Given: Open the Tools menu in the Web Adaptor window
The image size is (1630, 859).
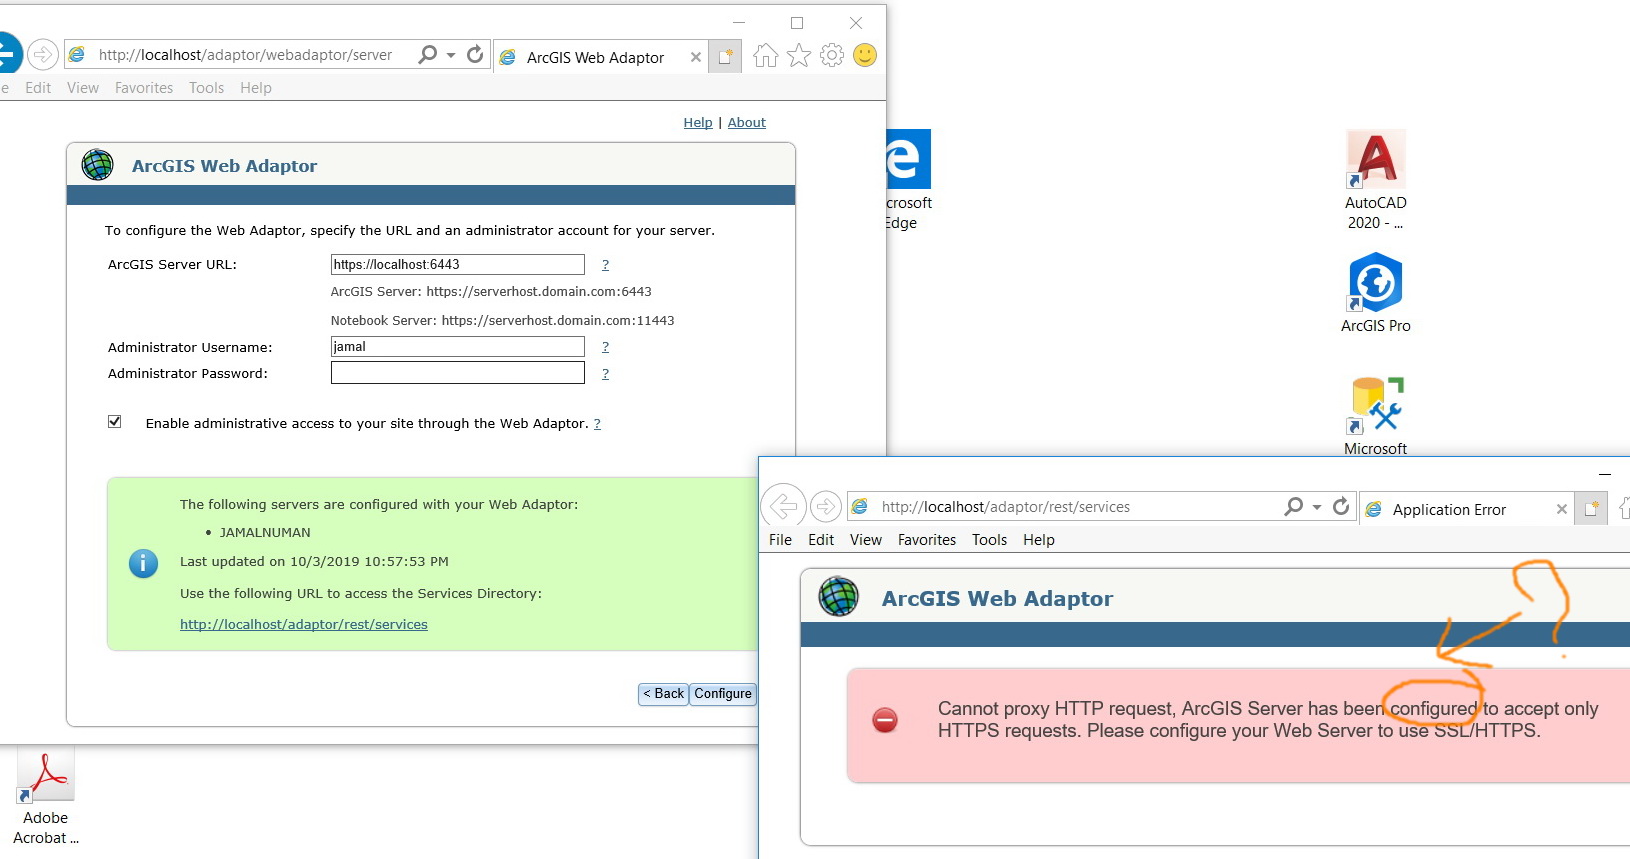Looking at the screenshot, I should (206, 88).
